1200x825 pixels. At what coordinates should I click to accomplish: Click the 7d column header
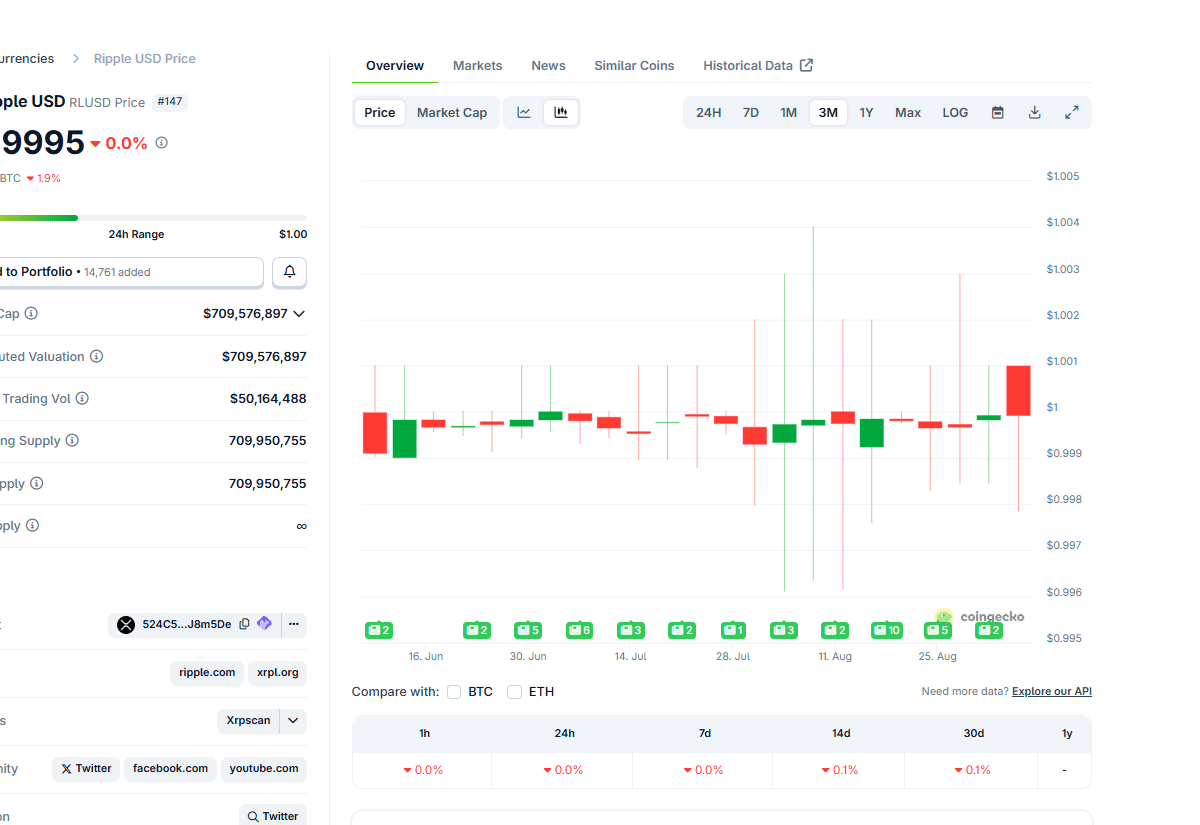click(x=705, y=733)
